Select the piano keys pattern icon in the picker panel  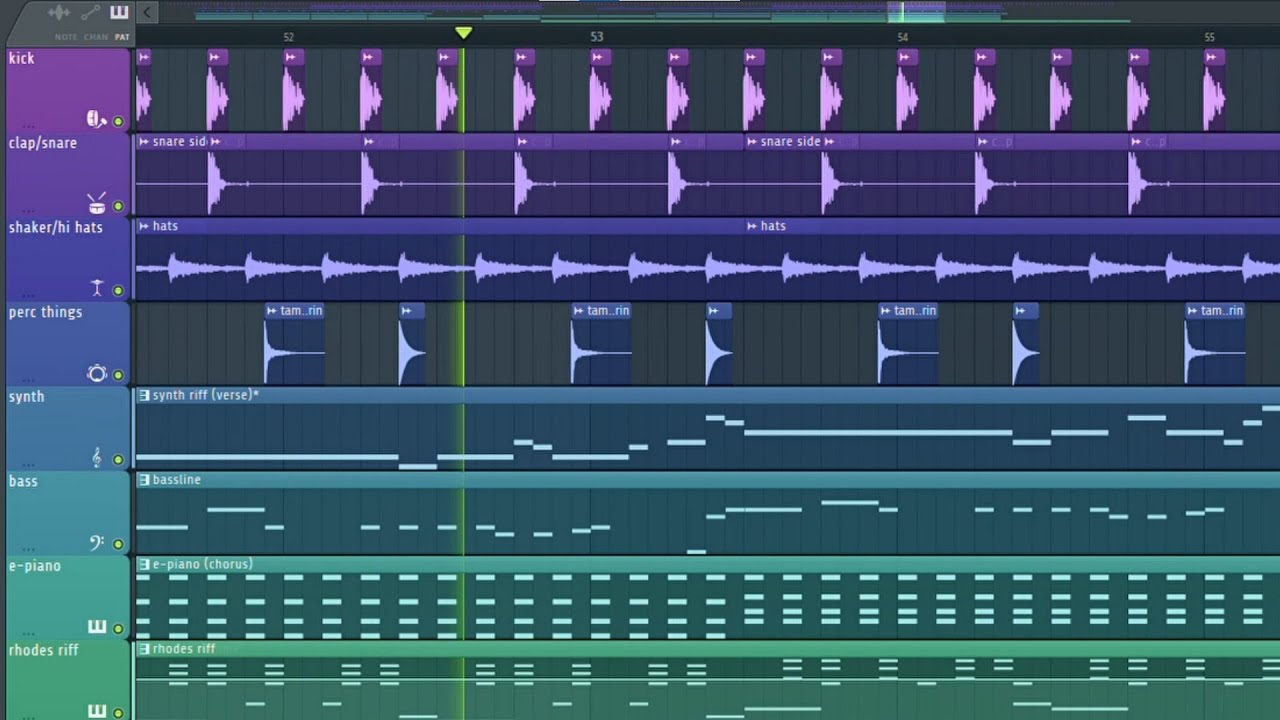click(x=119, y=12)
